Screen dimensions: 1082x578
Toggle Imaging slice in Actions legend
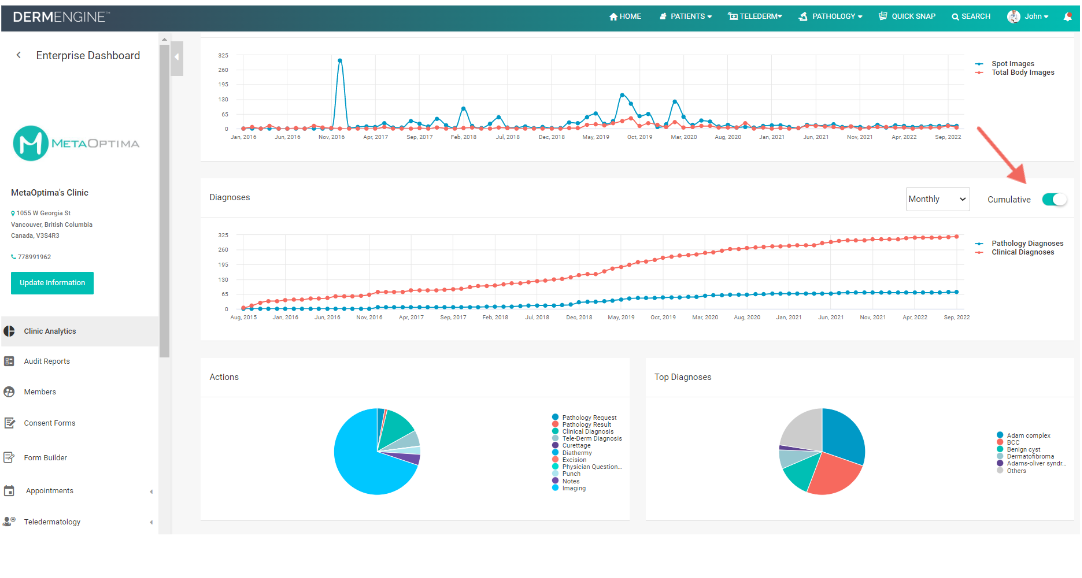pos(569,488)
